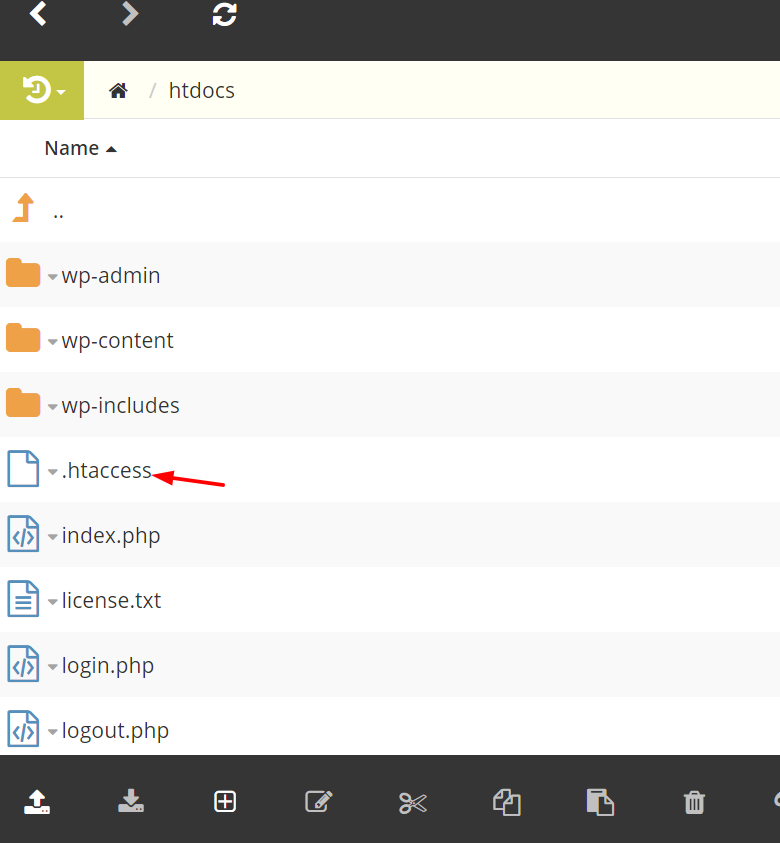Open the history dropdown button
The height and width of the screenshot is (843, 780).
click(x=42, y=90)
